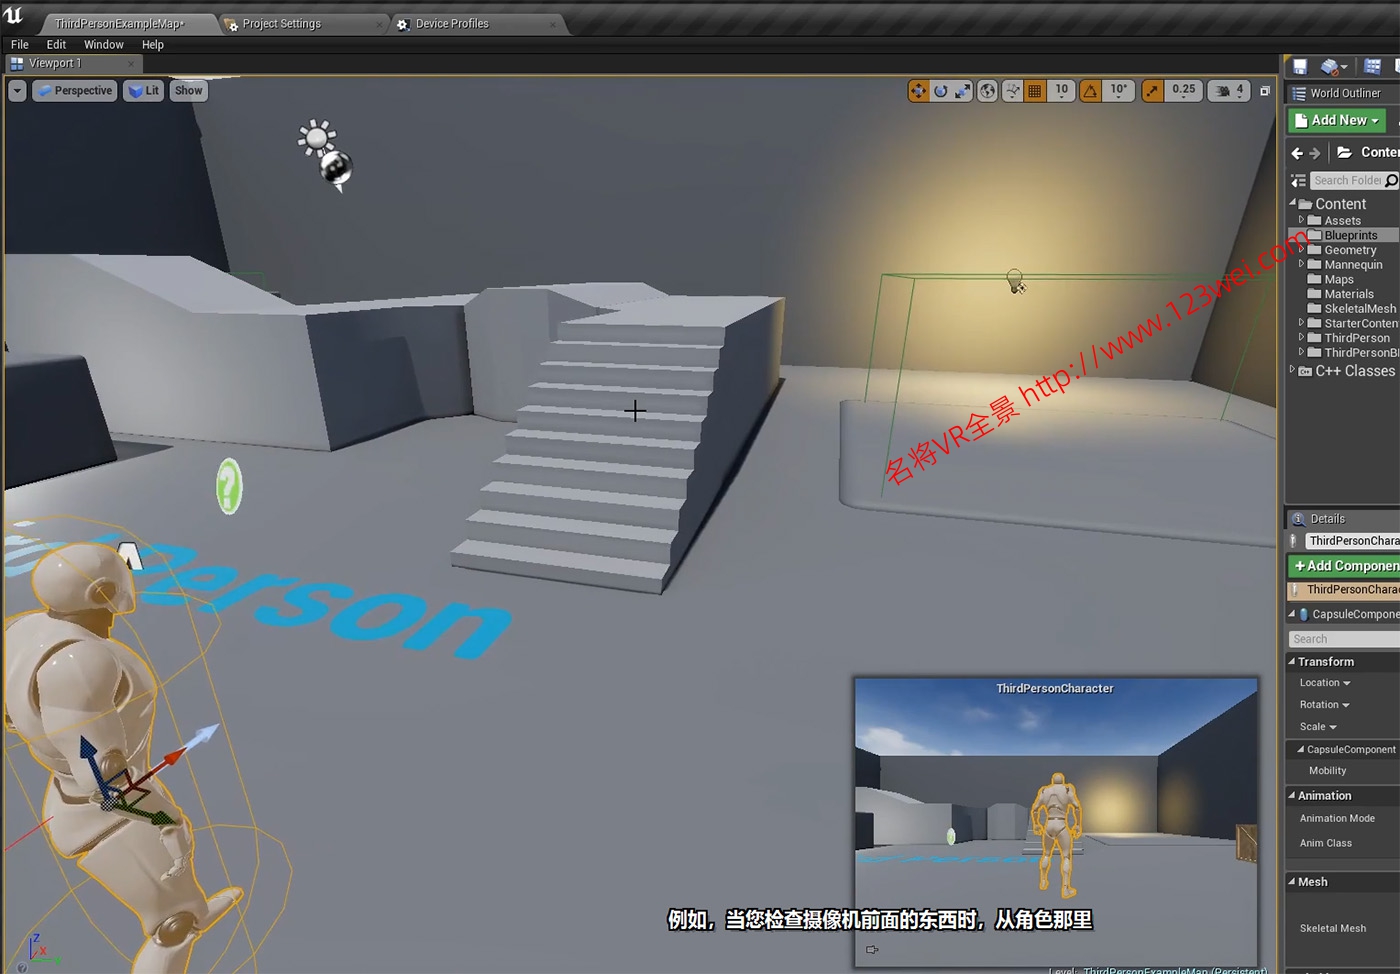Click the surface snapping icon
Screen dimensions: 1400x974
click(1013, 91)
